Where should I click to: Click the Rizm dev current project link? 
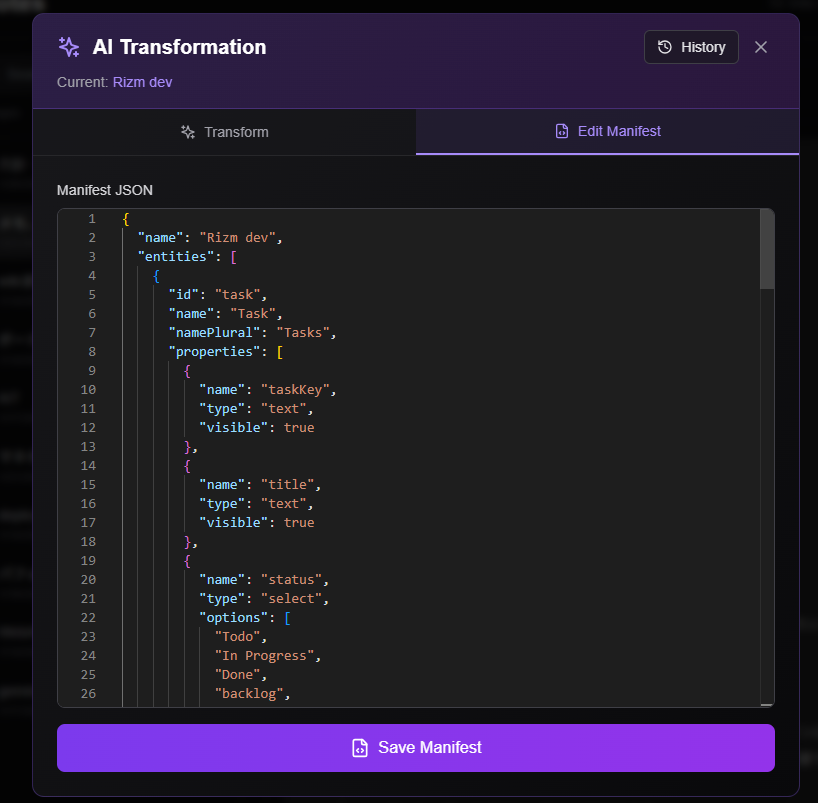(x=142, y=82)
